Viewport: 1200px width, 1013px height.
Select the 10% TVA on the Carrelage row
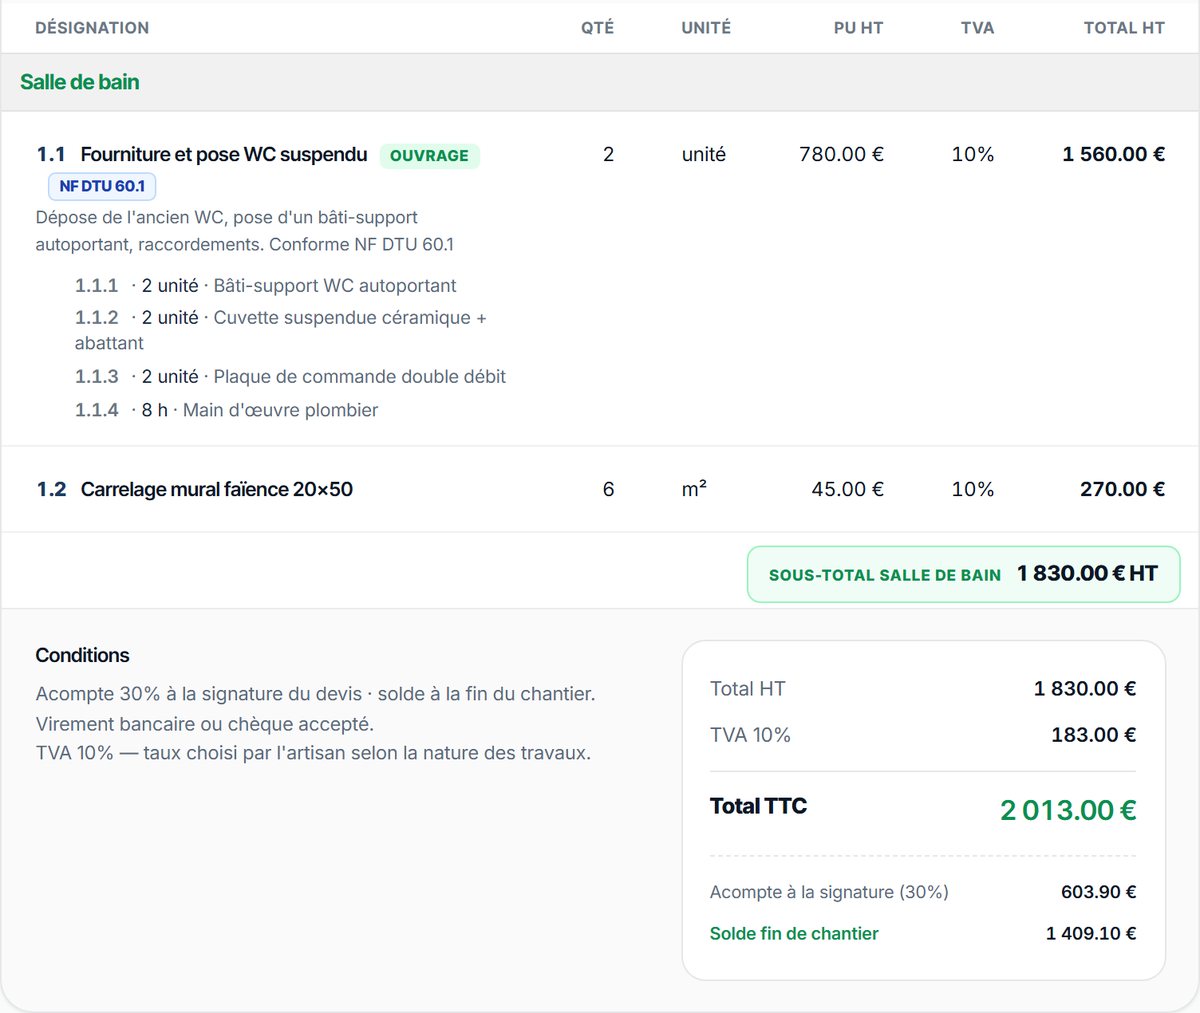(973, 489)
